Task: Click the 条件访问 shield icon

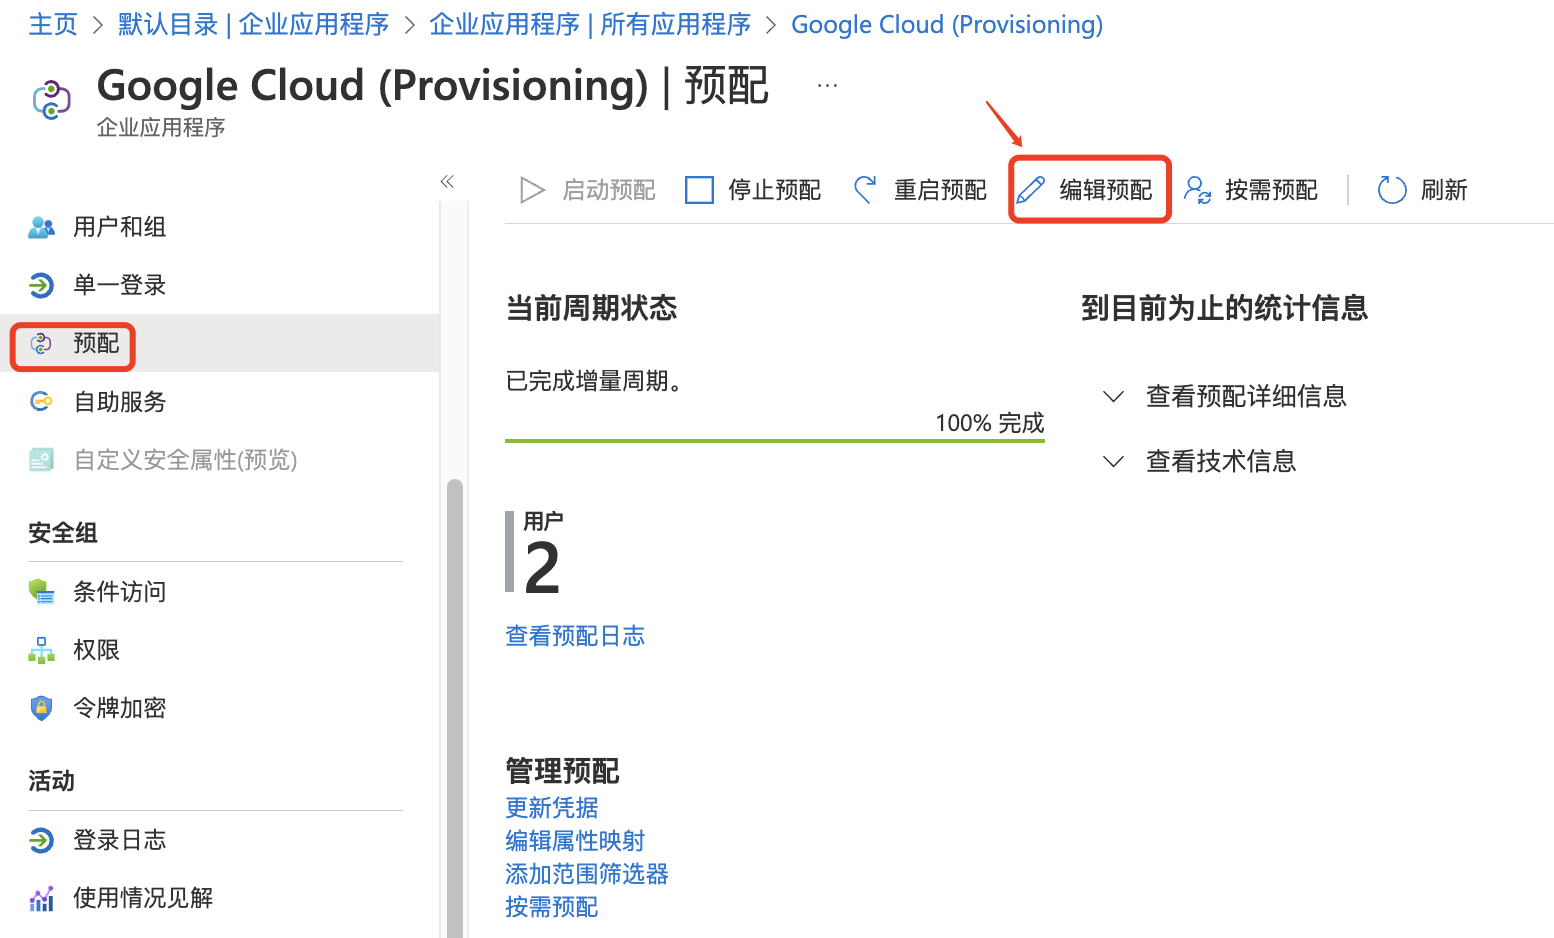Action: [41, 592]
